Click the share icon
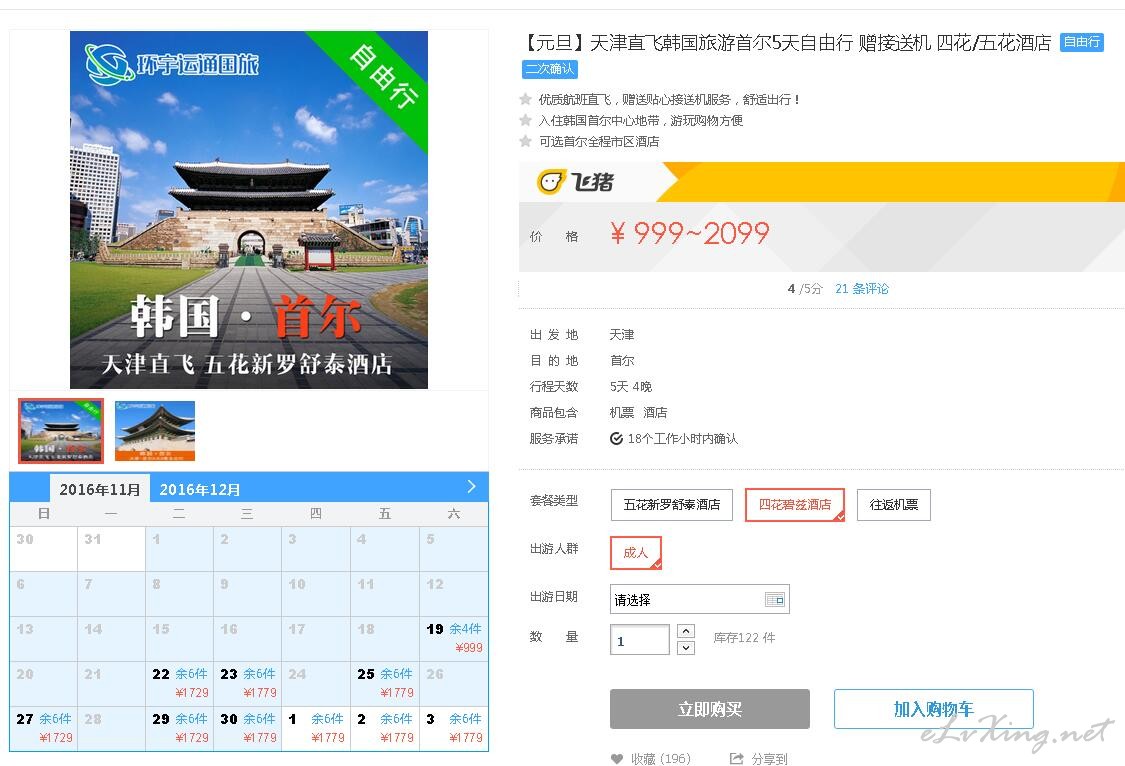This screenshot has height=766, width=1125. coord(736,758)
